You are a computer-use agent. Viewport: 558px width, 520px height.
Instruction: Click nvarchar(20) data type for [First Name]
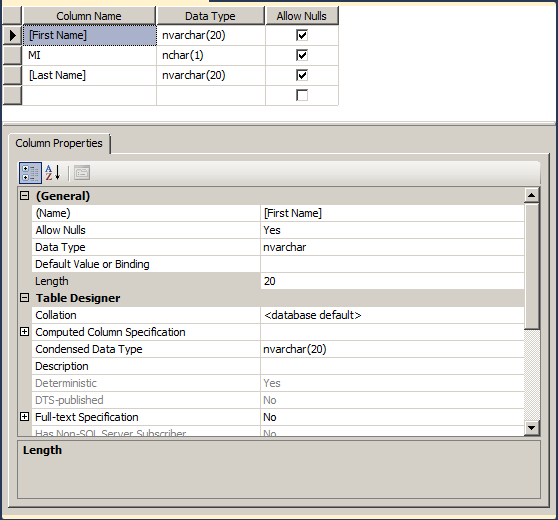[211, 35]
